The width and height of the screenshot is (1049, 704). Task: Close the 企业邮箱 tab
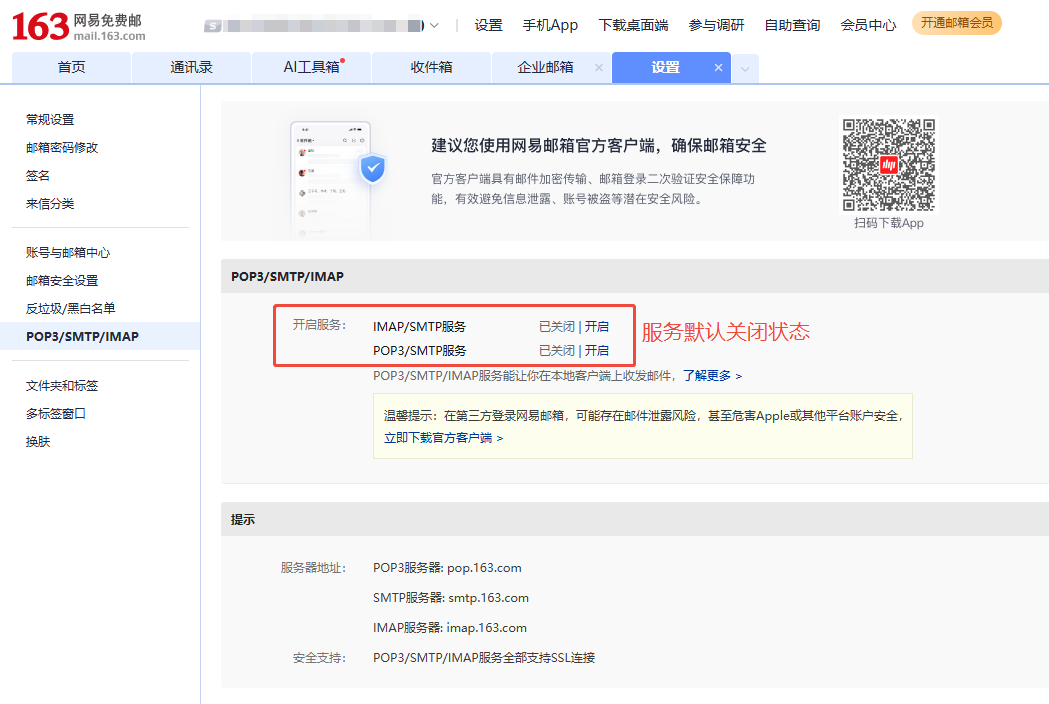point(598,68)
